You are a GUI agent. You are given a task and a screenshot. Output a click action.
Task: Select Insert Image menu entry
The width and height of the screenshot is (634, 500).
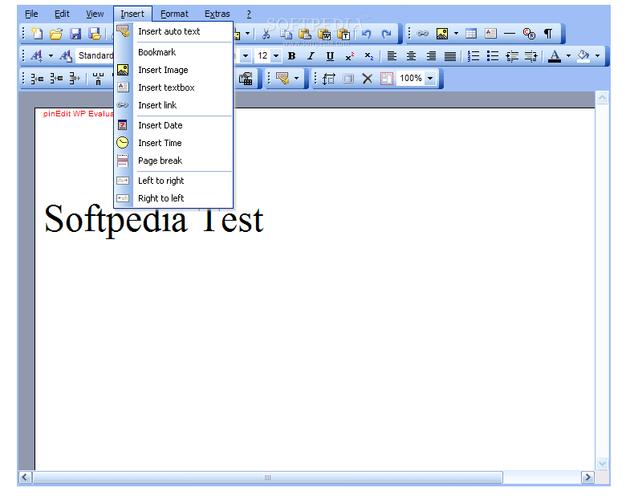173,70
